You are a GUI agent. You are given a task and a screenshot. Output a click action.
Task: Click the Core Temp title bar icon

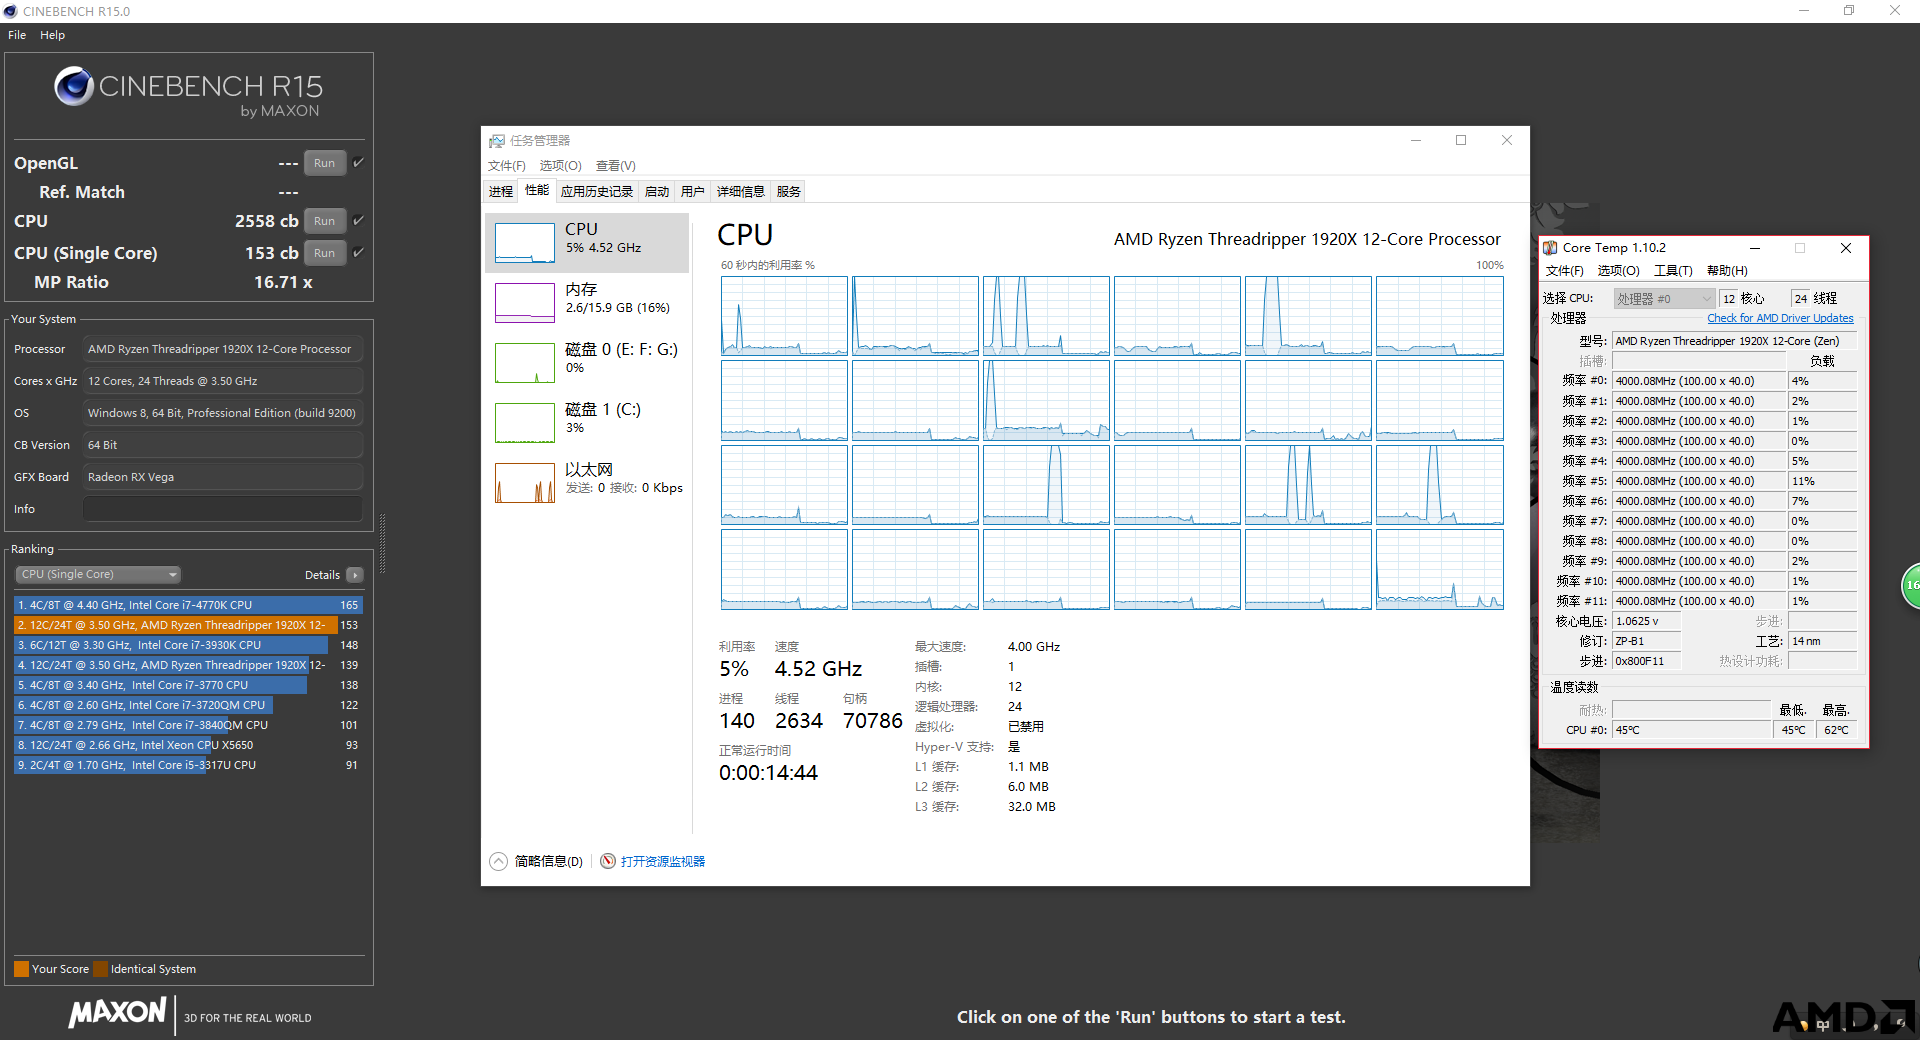(1550, 248)
